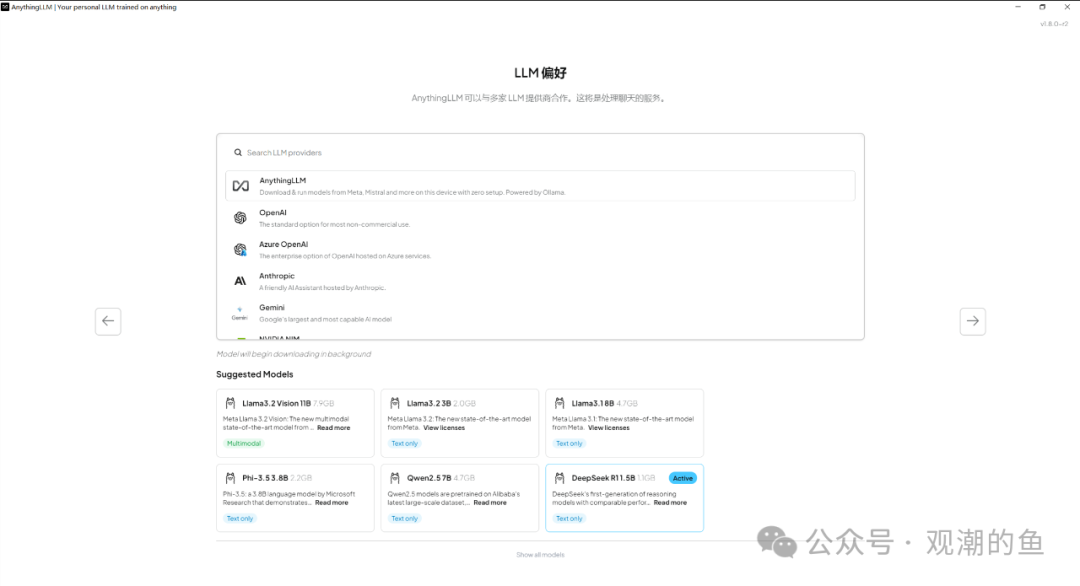
Task: Minimize the AnythingLLM window
Action: click(x=1018, y=7)
